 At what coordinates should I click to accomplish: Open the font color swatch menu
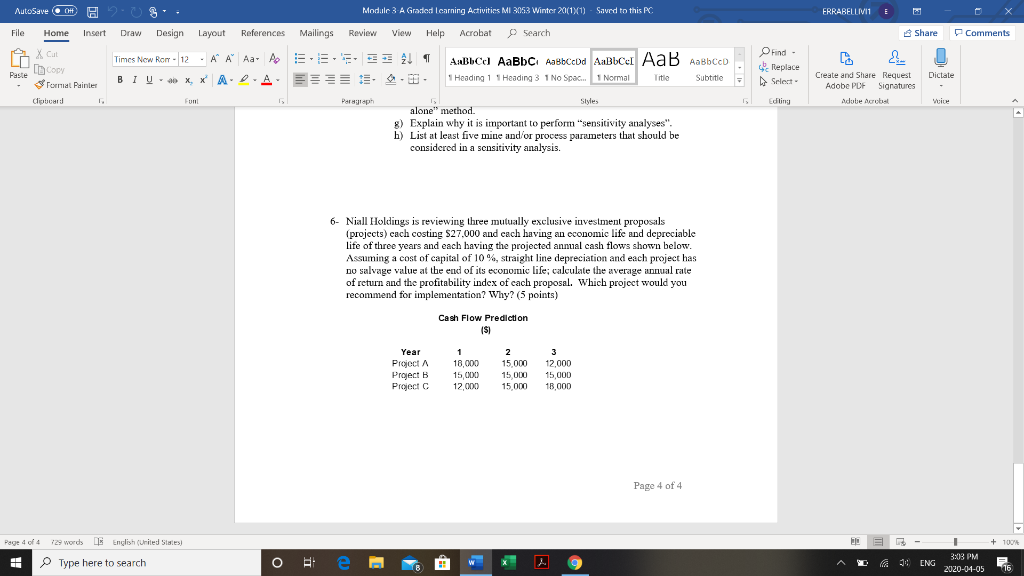tap(277, 80)
